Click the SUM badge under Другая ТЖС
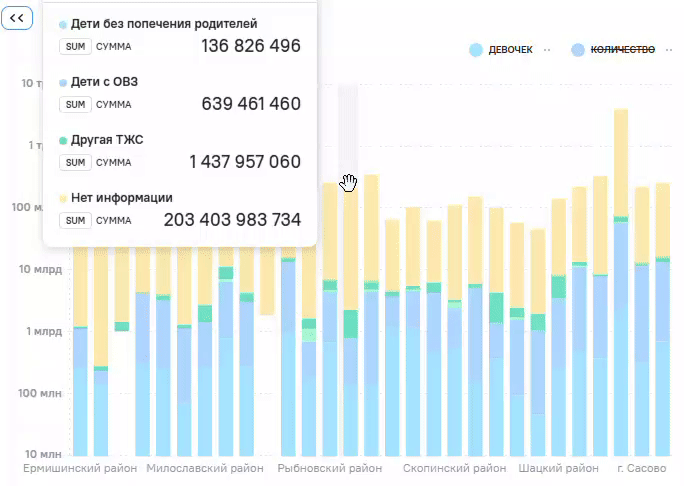This screenshot has height=486, width=684. tap(75, 162)
